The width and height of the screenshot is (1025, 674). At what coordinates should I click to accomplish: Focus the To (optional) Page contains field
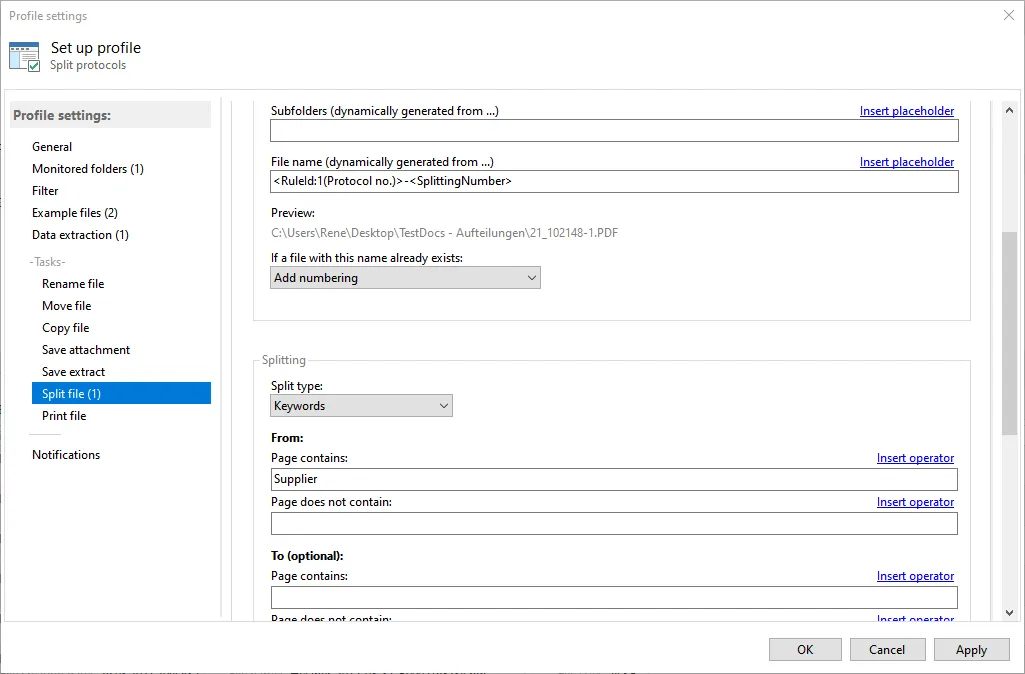[x=614, y=597]
